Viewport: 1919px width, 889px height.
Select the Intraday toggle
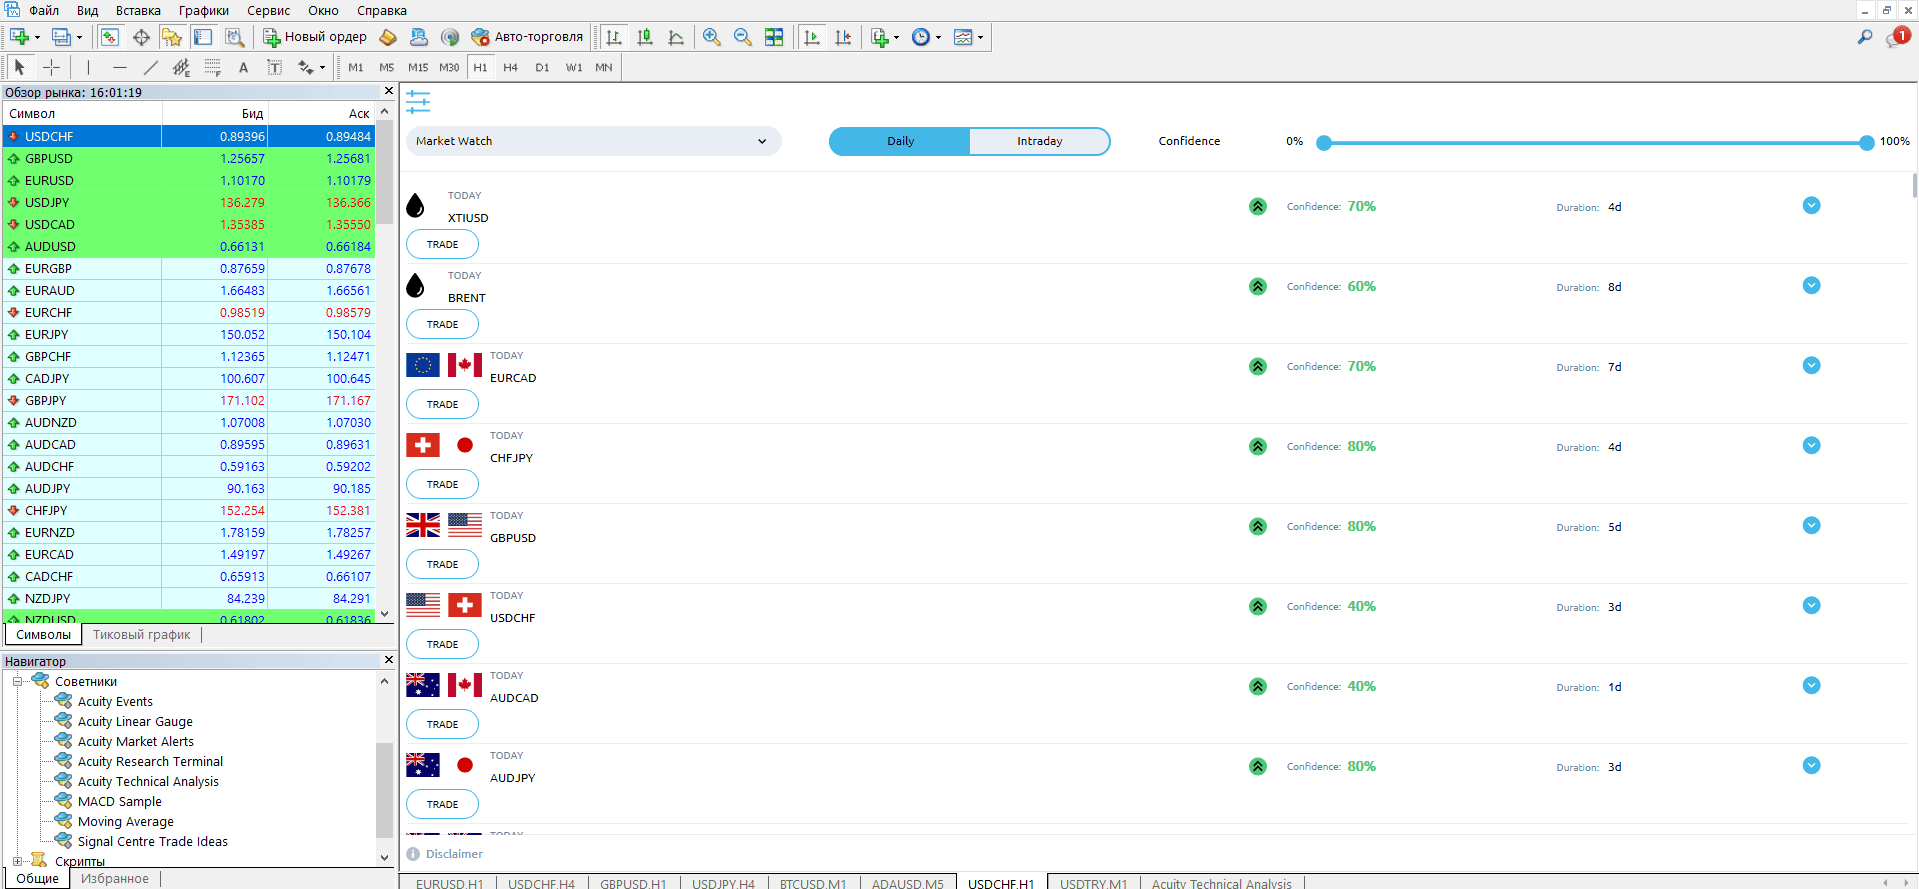pos(1040,141)
